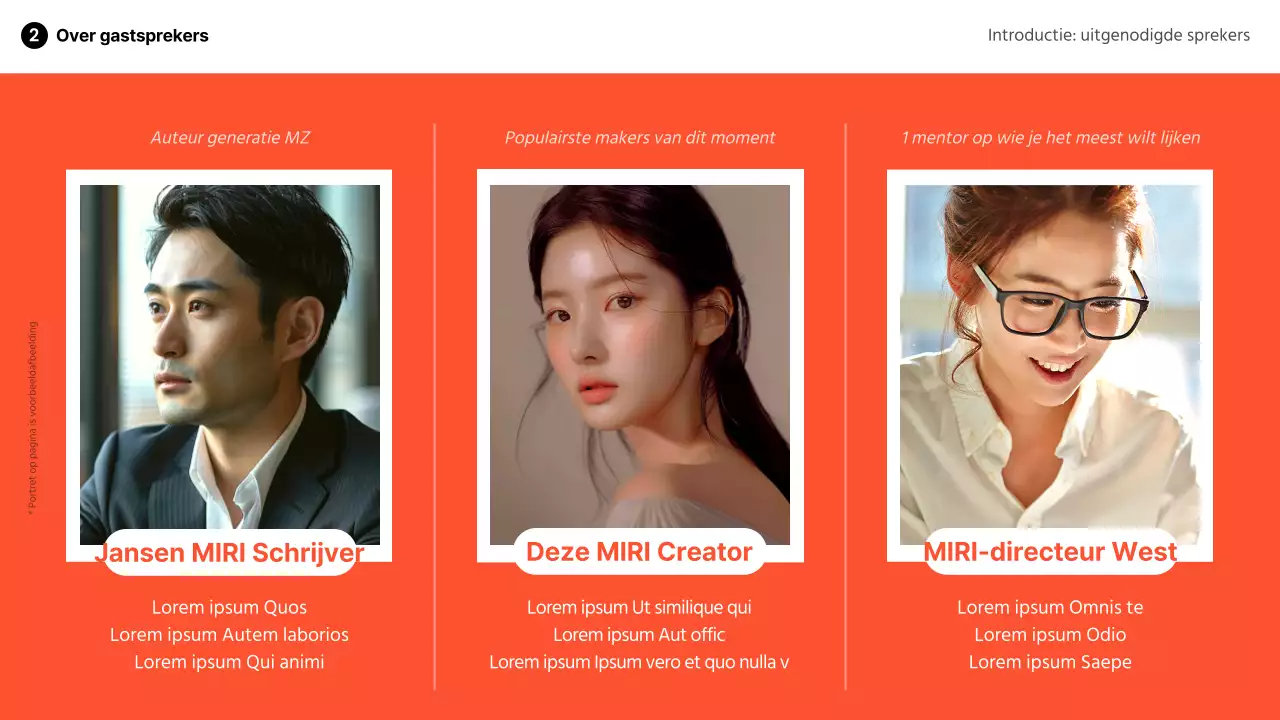This screenshot has width=1280, height=720.
Task: Click the 'MIRI-directeur West' name label
Action: pyautogui.click(x=1050, y=551)
